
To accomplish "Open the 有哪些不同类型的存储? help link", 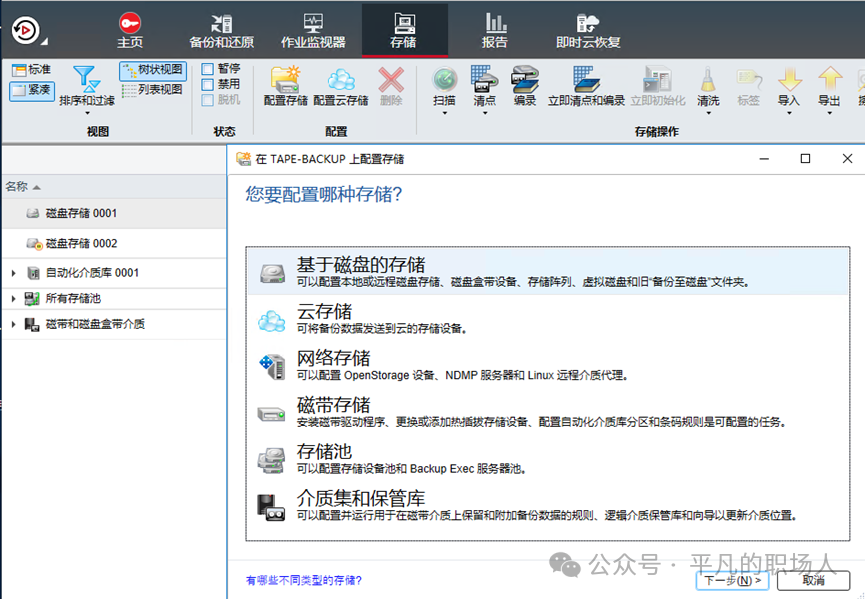I will pos(304,580).
